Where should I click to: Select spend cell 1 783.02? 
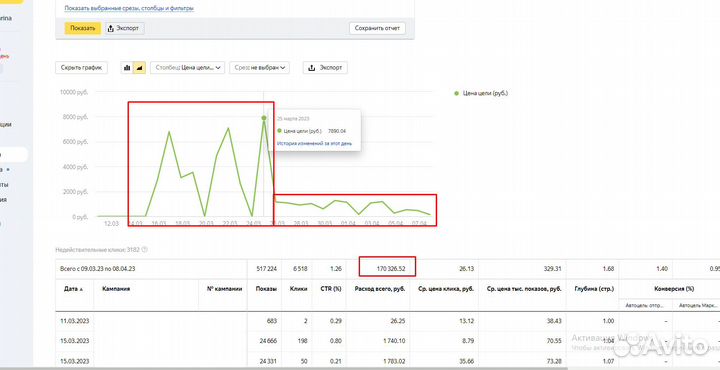click(x=394, y=361)
